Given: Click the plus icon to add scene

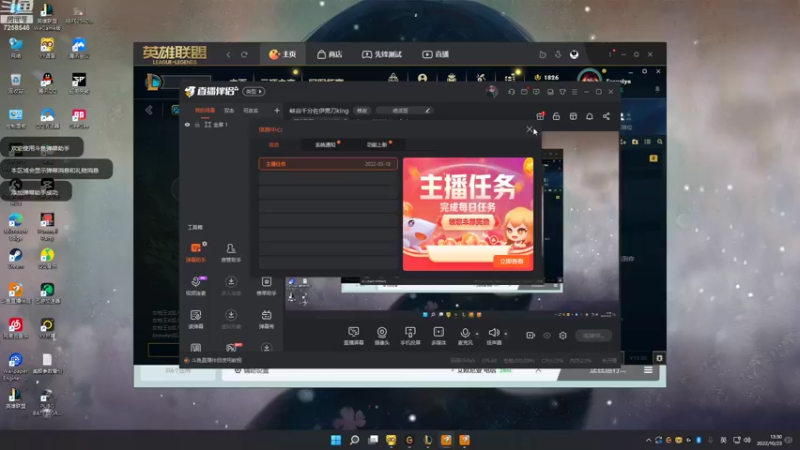Looking at the screenshot, I should [x=277, y=110].
